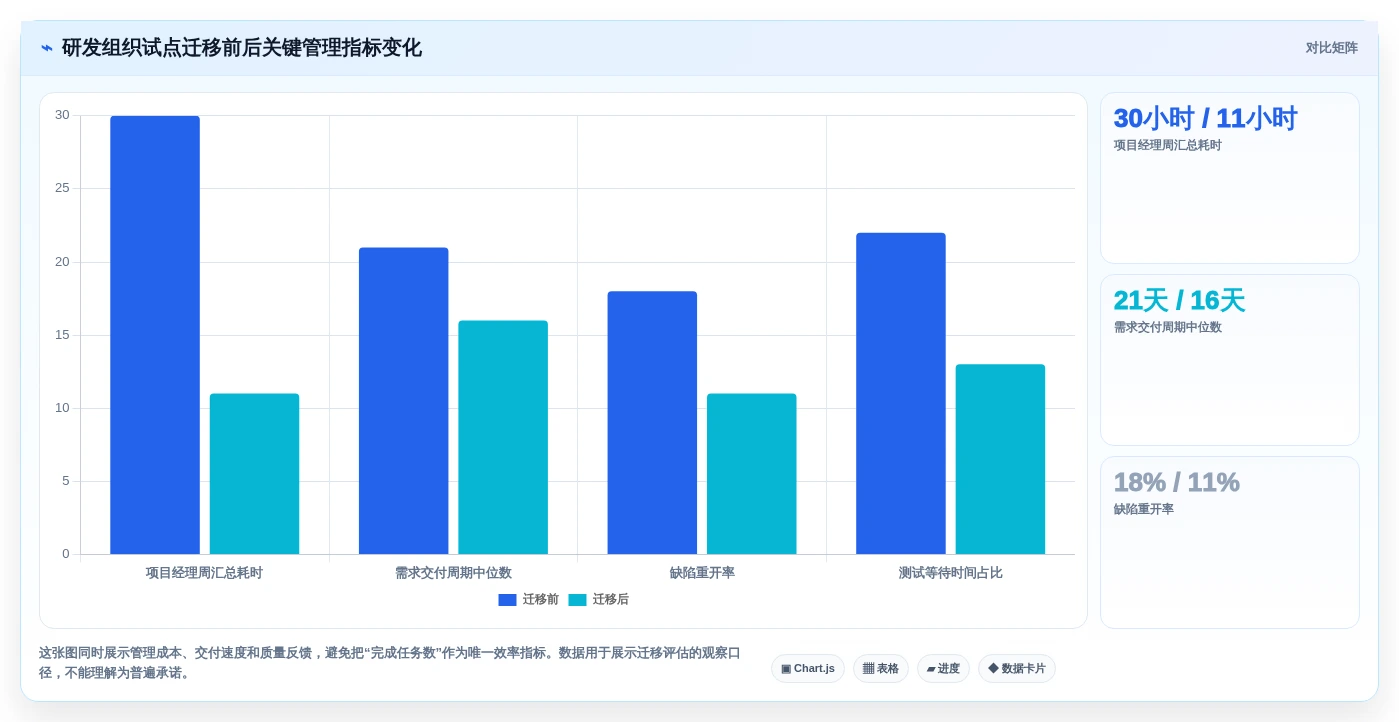This screenshot has height=722, width=1399.
Task: Click the 18% / 11% card value
Action: [x=1176, y=483]
